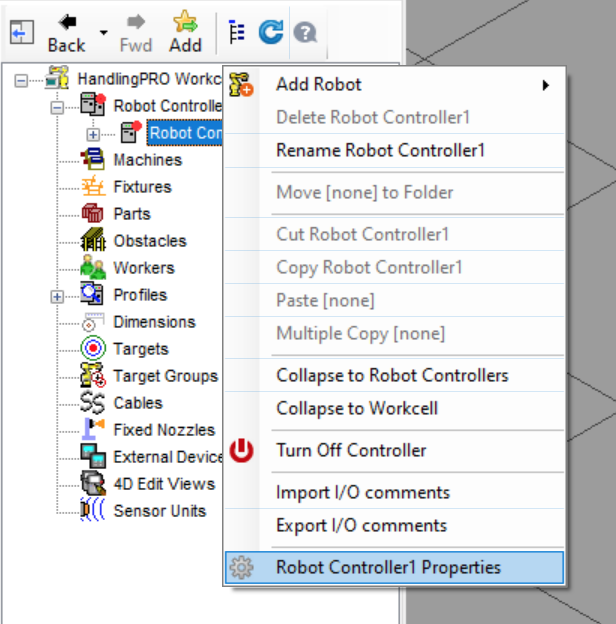The height and width of the screenshot is (624, 616).
Task: Select the Profiles tree label
Action: click(x=140, y=295)
